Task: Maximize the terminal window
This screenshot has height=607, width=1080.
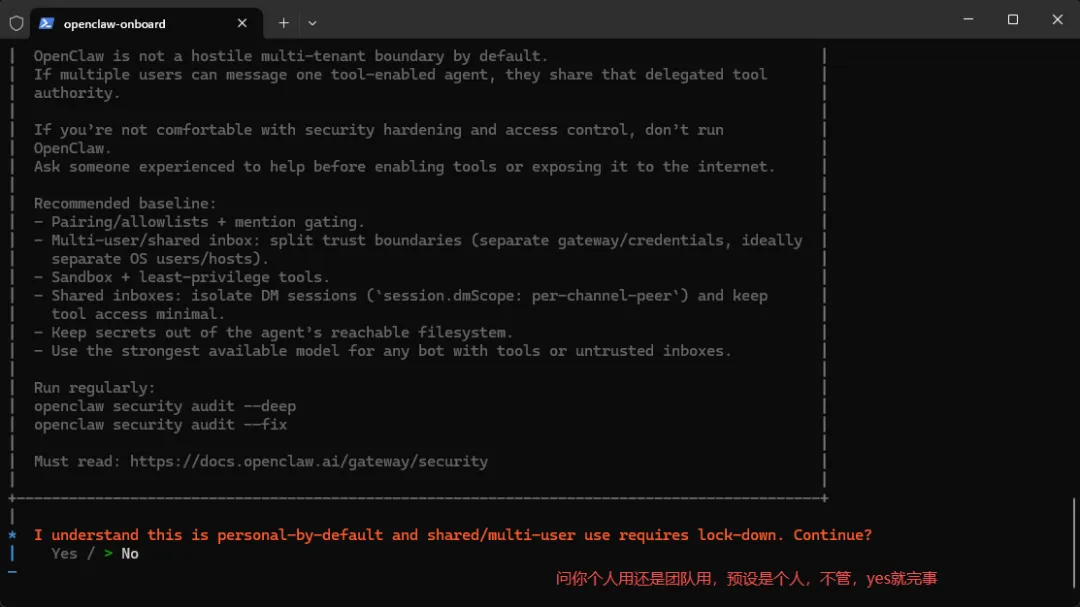Action: point(1013,19)
